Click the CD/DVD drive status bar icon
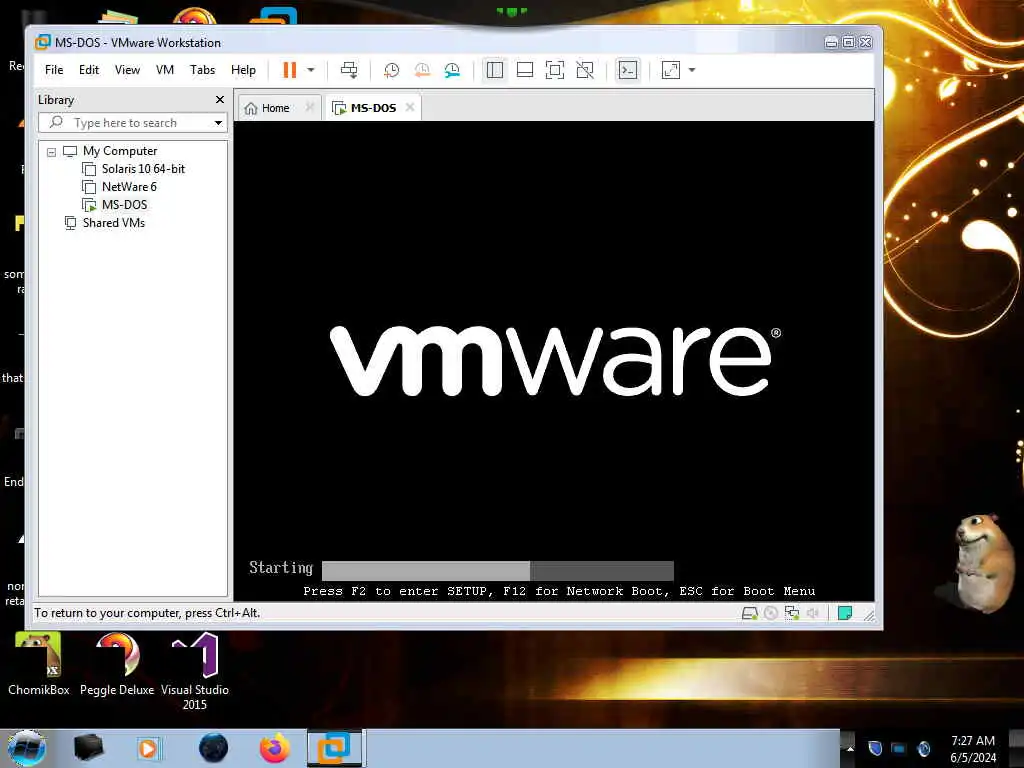The width and height of the screenshot is (1024, 768). click(771, 613)
